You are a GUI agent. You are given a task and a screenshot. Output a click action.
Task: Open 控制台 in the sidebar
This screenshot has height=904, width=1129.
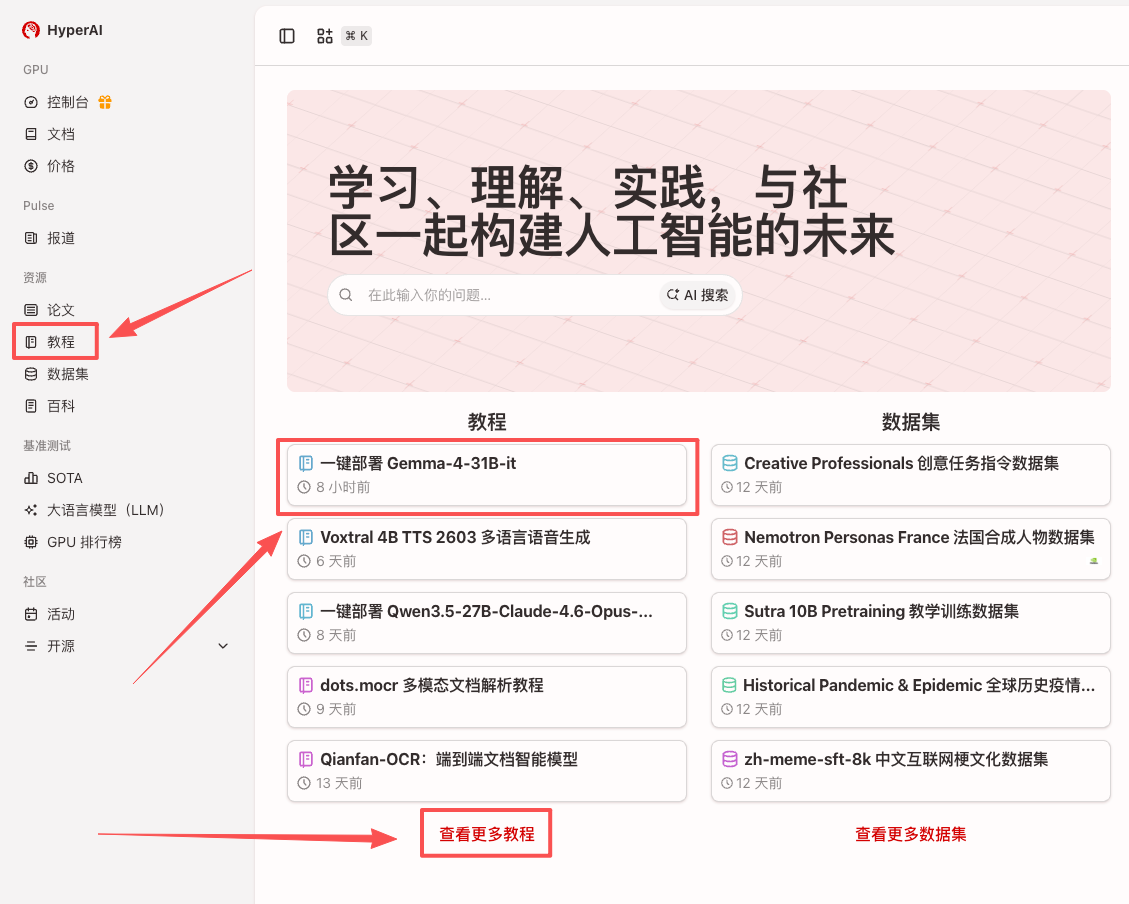(x=67, y=102)
